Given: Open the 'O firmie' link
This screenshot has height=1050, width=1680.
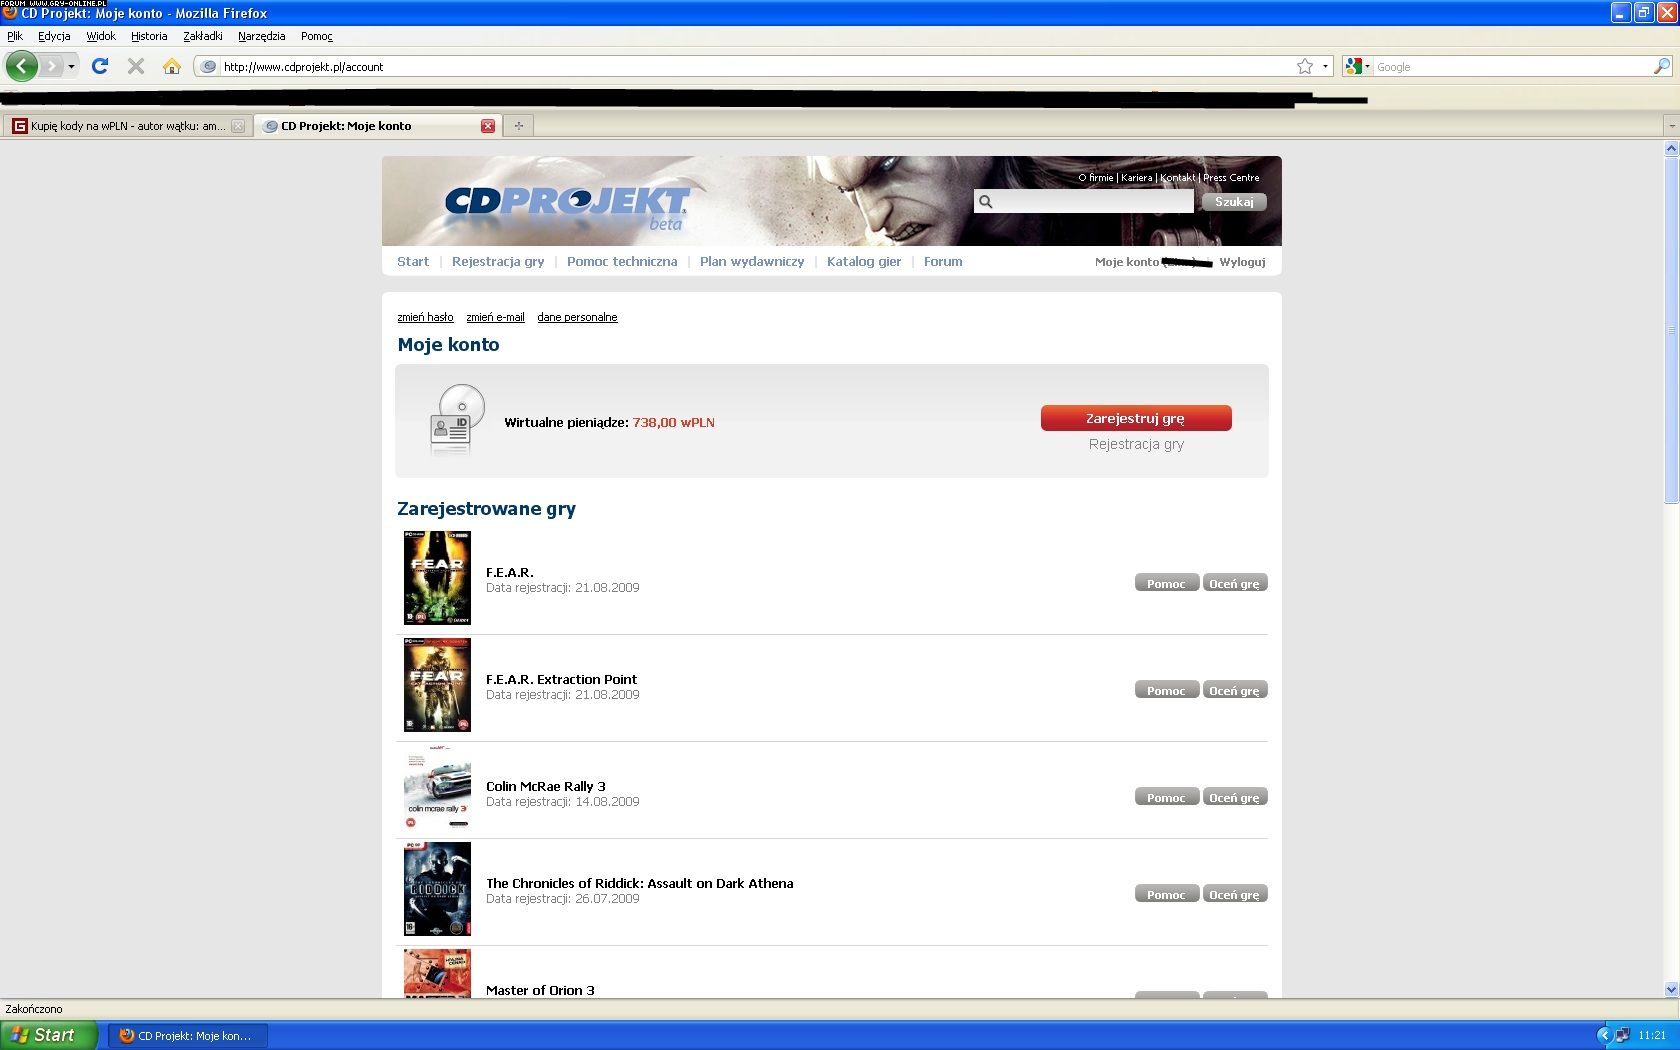Looking at the screenshot, I should 1095,177.
